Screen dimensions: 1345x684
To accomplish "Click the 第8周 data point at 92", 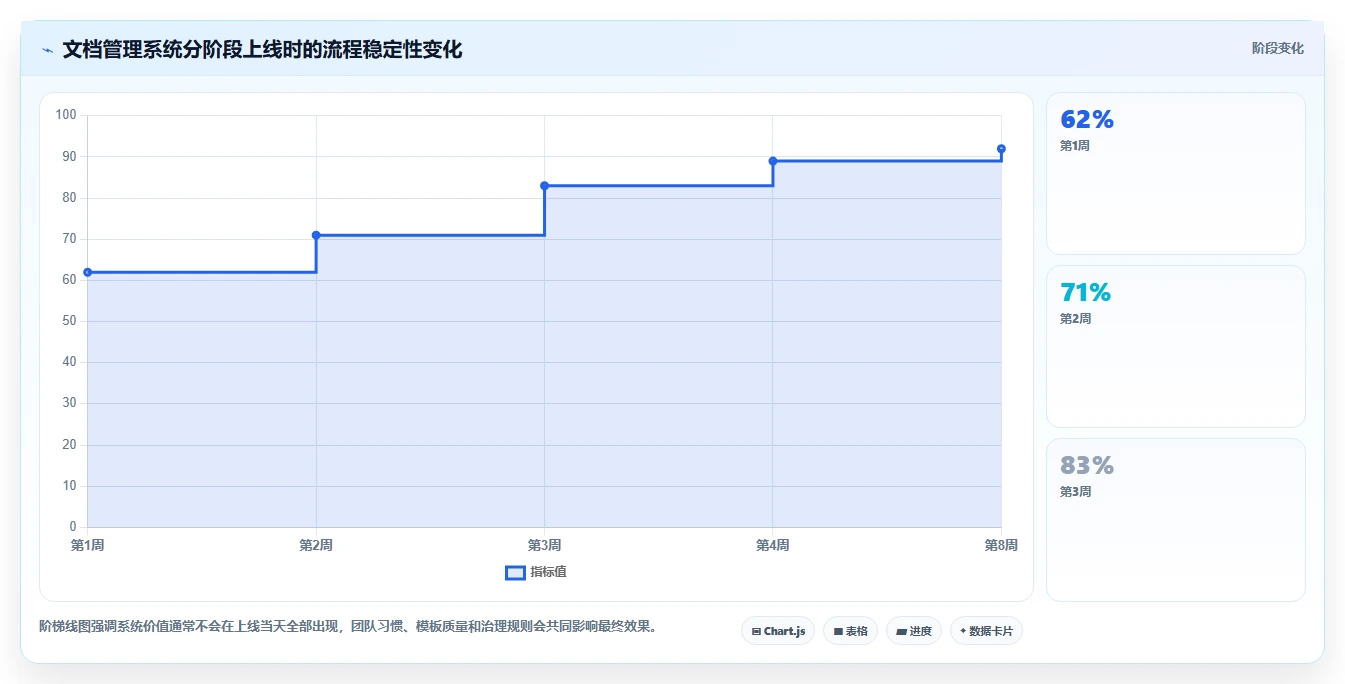I will pos(1001,149).
